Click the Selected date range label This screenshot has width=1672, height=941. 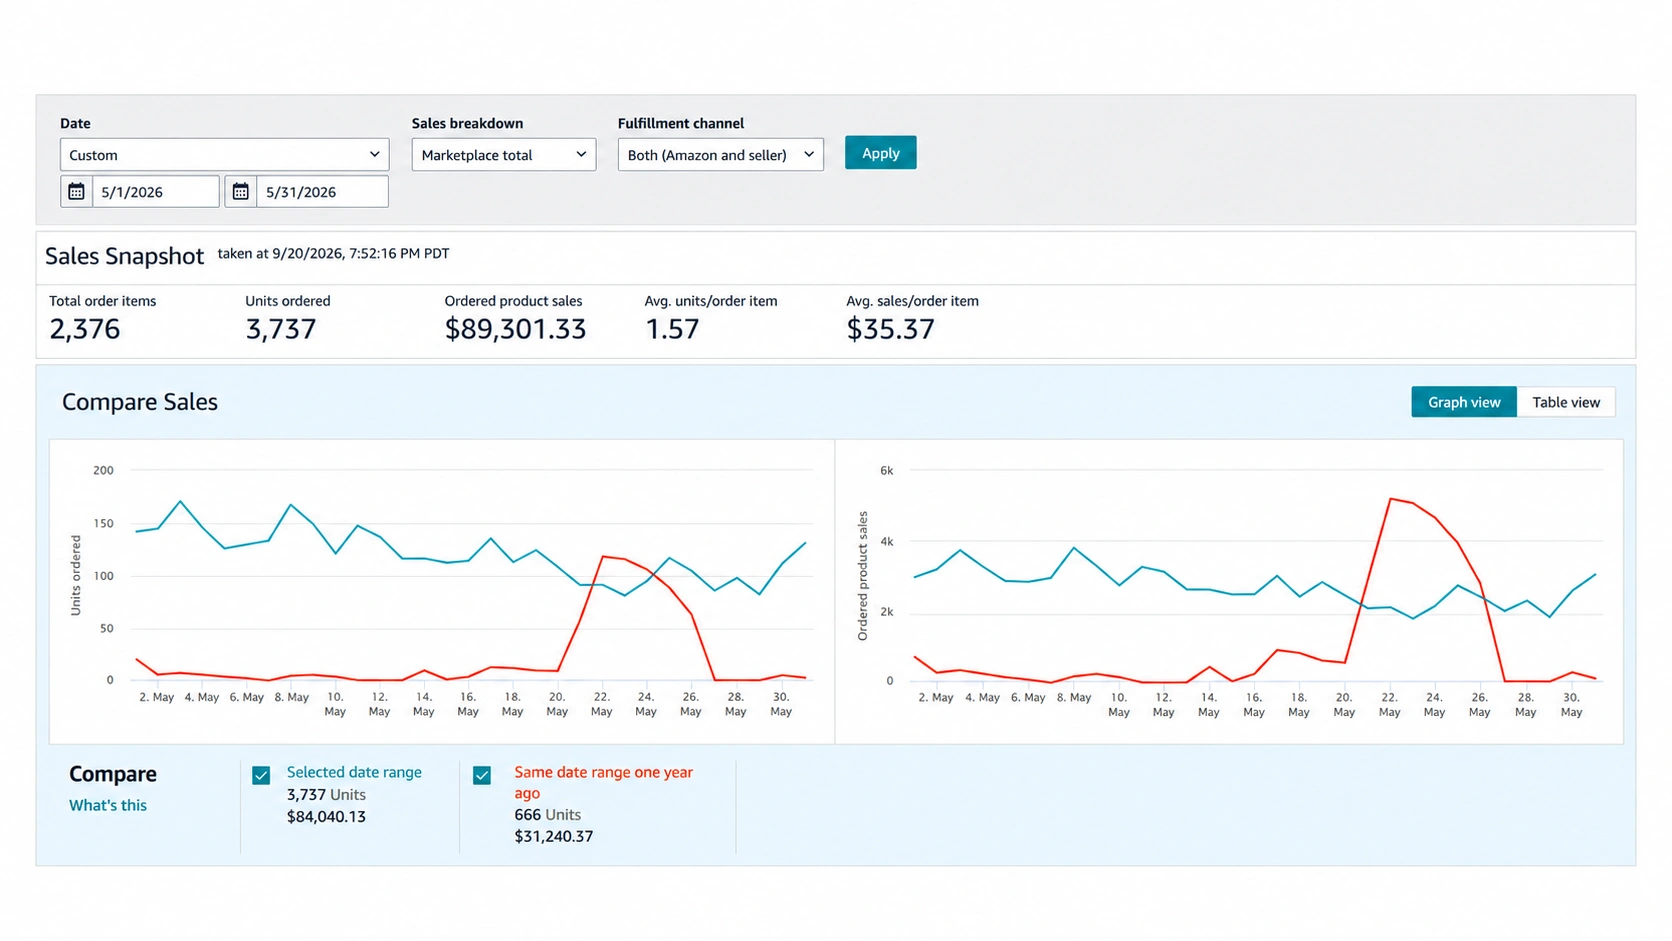(x=354, y=772)
